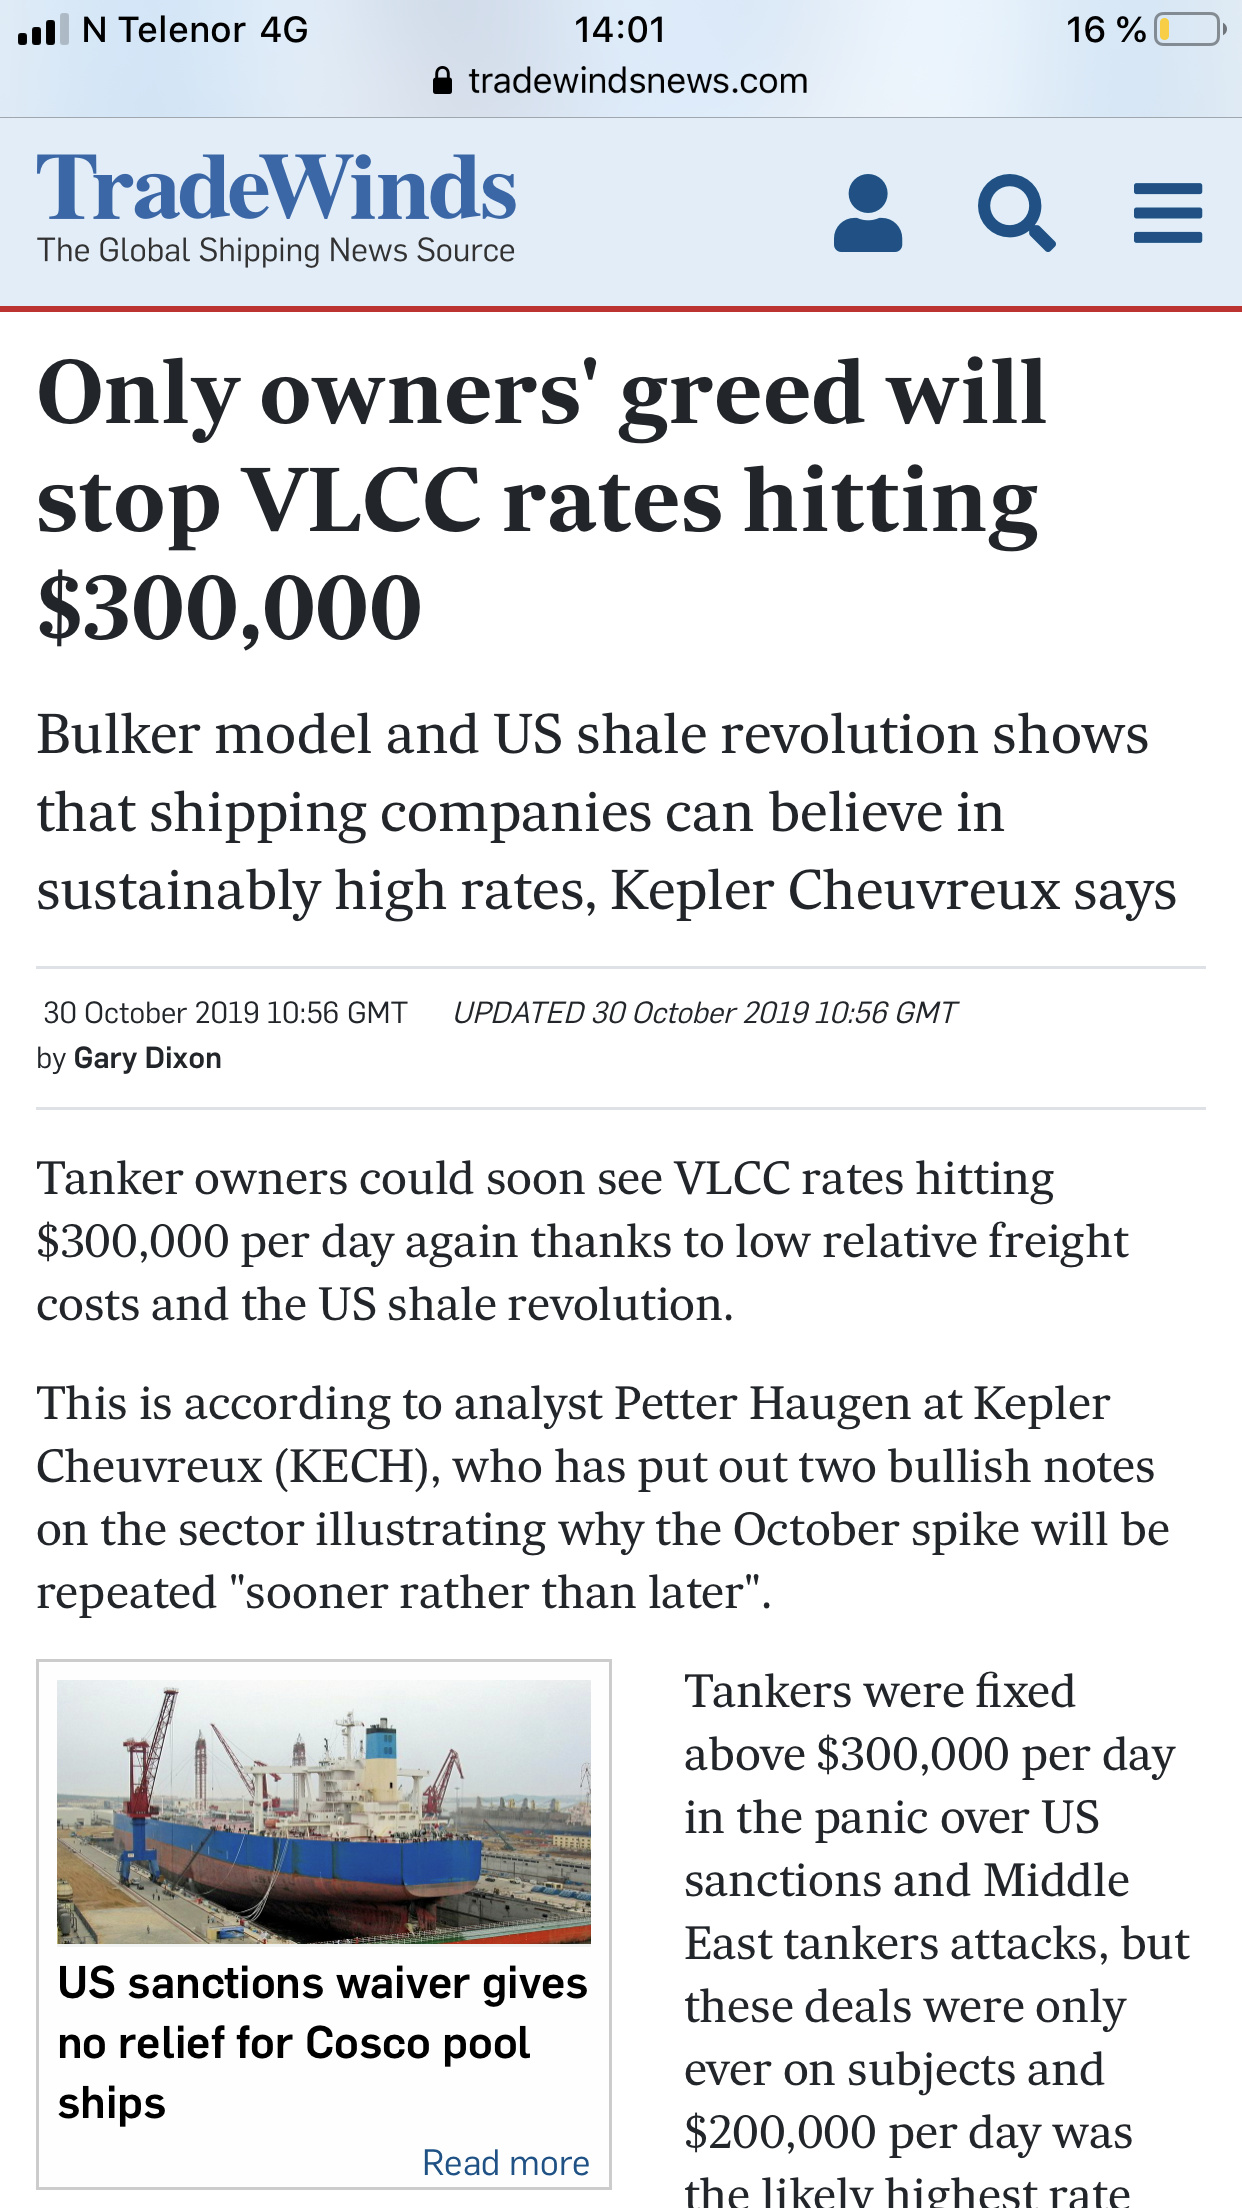Tap the article subheadline about Kepler Cheuvreux
Viewport: 1242px width, 2208px height.
tap(606, 812)
